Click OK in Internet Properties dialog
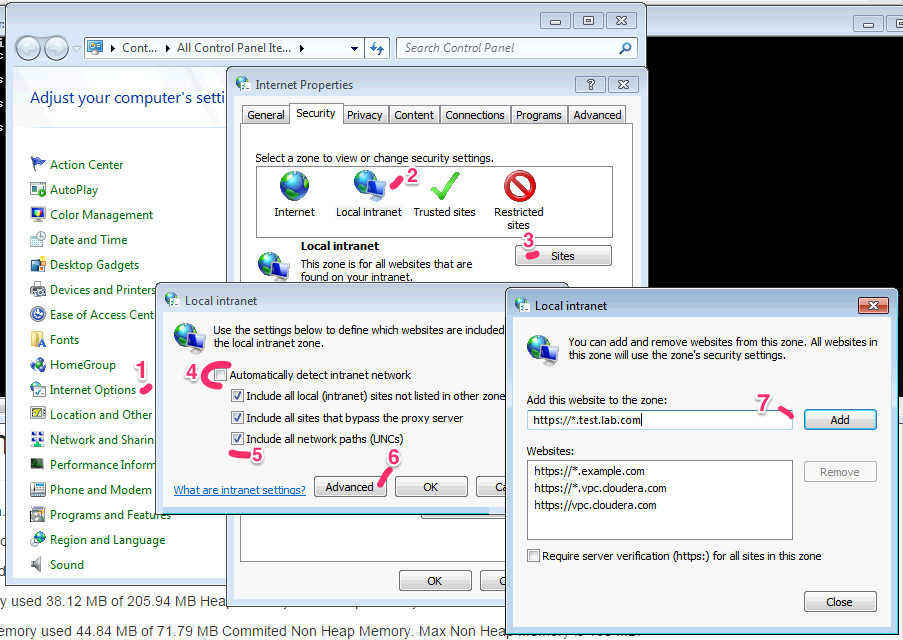This screenshot has height=640, width=903. [x=435, y=581]
